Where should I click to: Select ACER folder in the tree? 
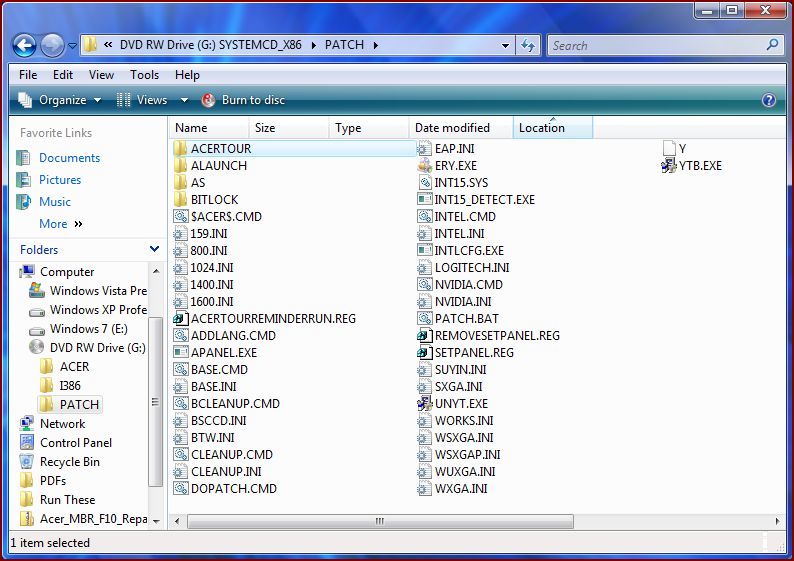(x=64, y=367)
